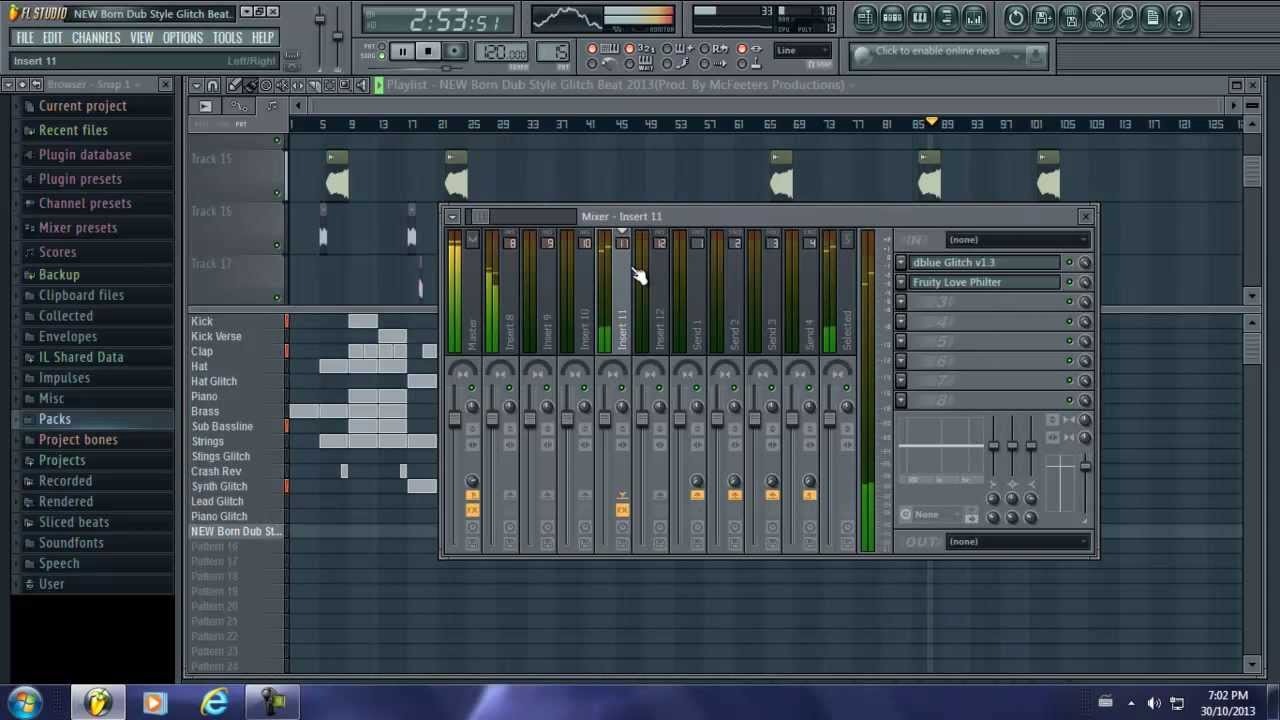
Task: Click the save project toolbar icon
Action: (x=1043, y=17)
